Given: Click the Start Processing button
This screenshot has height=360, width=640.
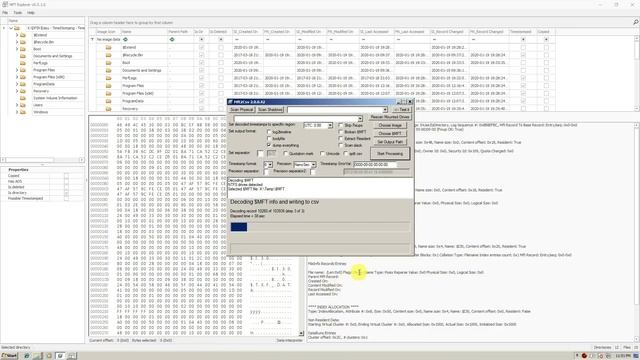Looking at the screenshot, I should tap(390, 153).
